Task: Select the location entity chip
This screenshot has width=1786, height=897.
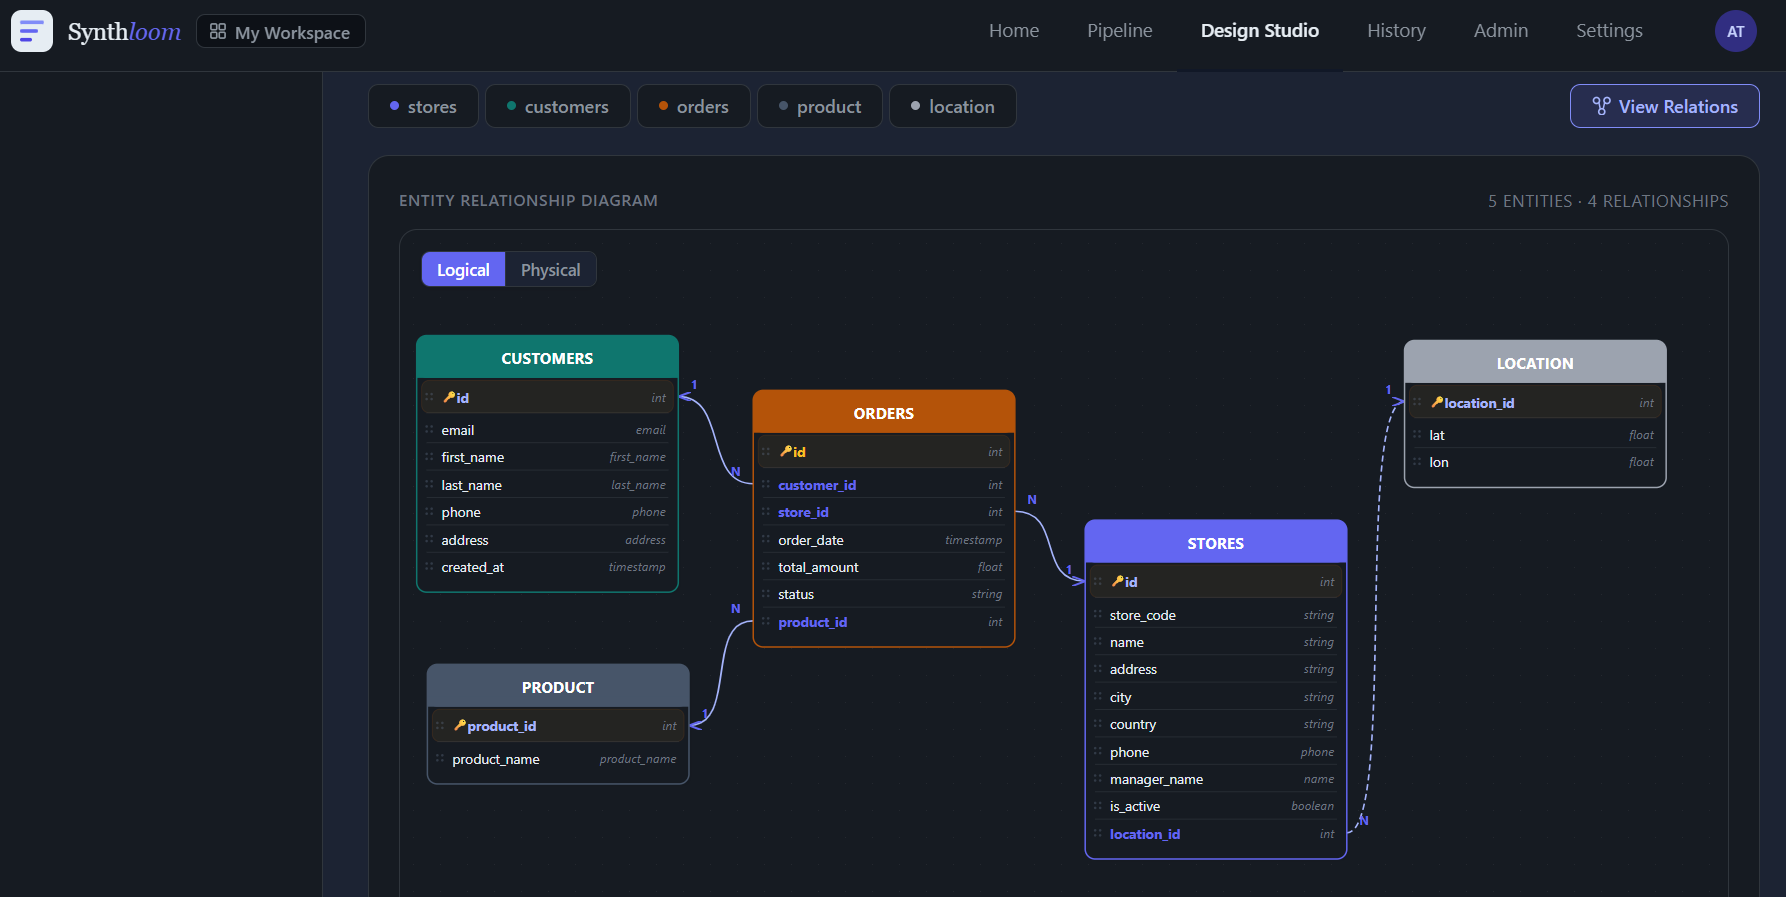Action: [953, 106]
